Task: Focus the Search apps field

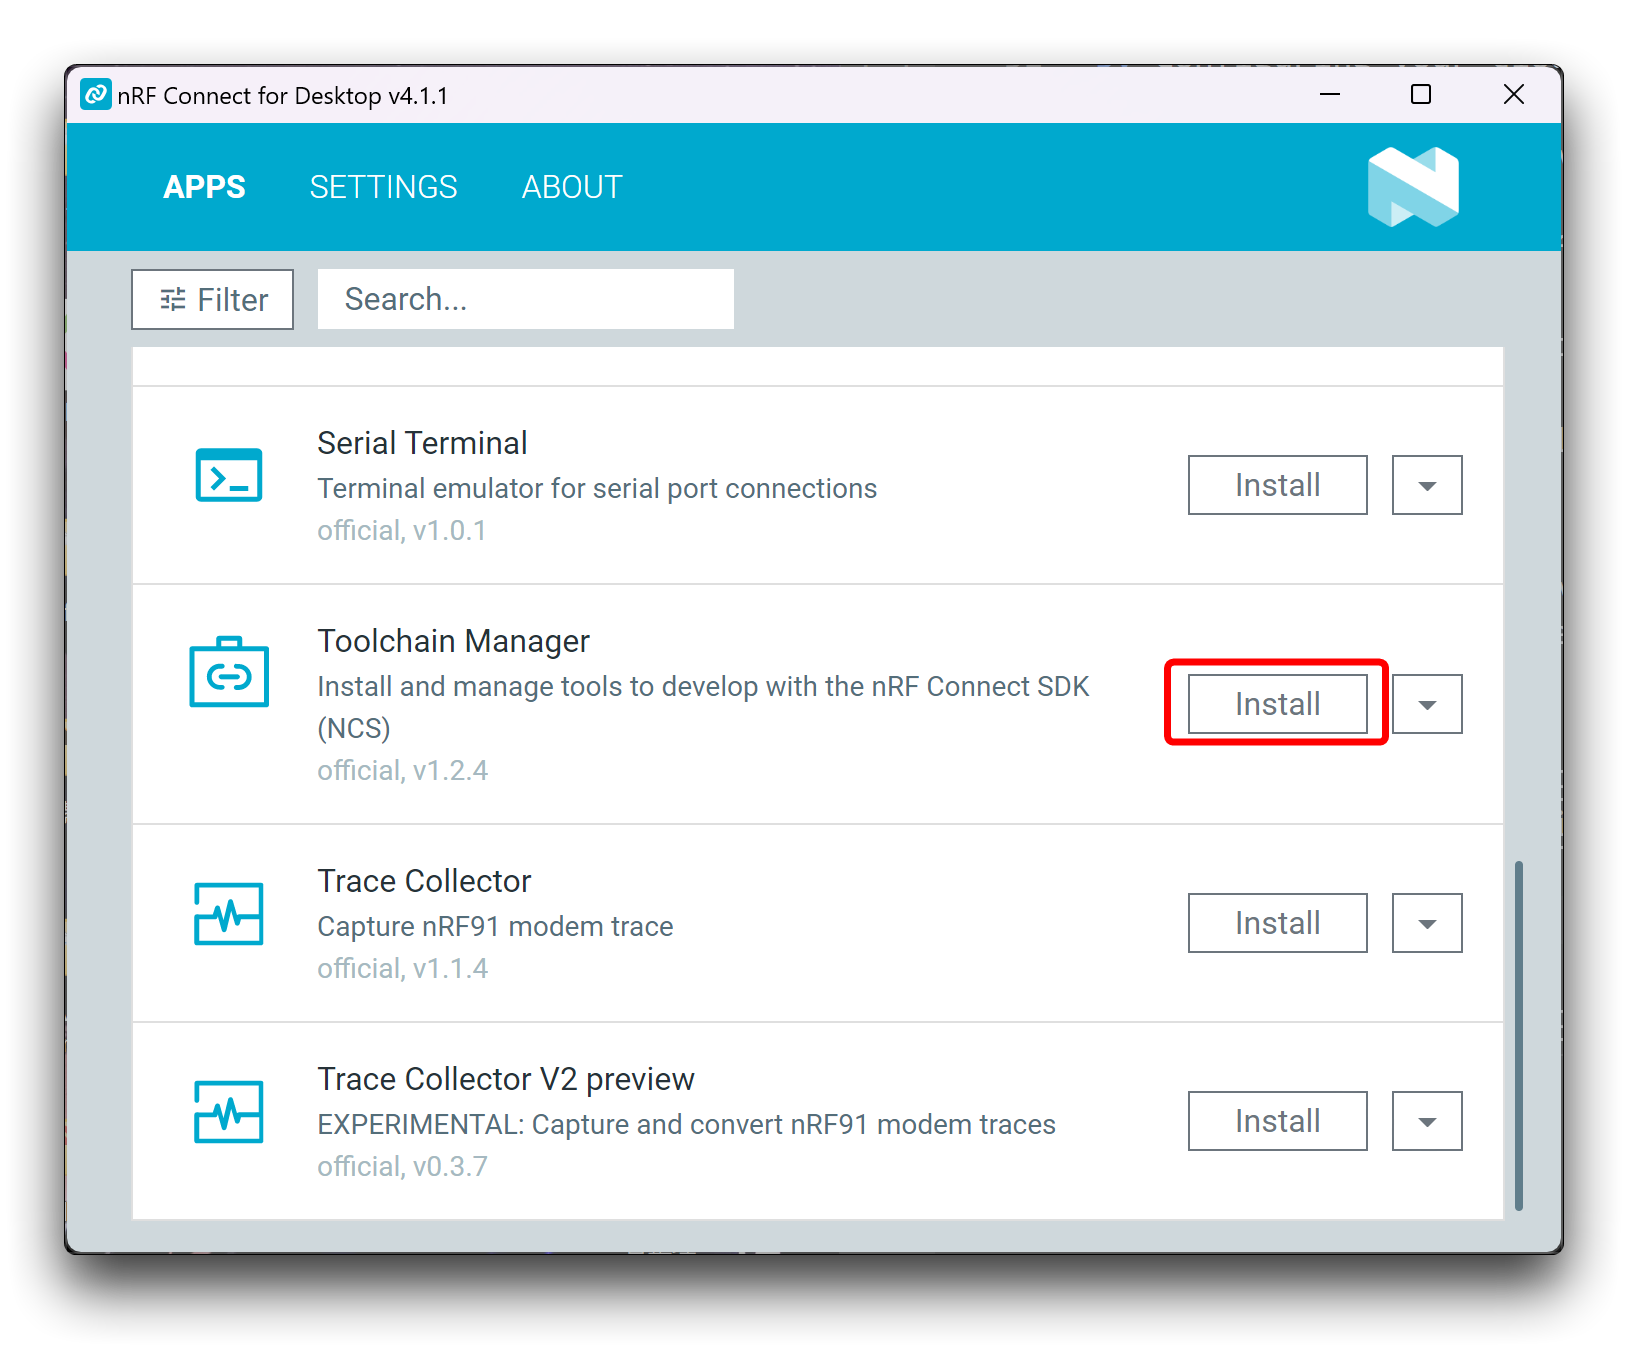Action: tap(526, 299)
